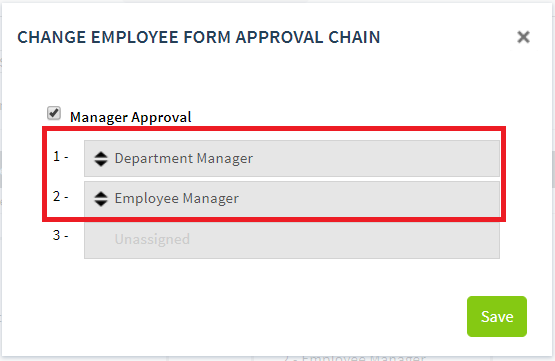The height and width of the screenshot is (361, 555).
Task: Click the Unassigned third approver slot
Action: (x=292, y=240)
